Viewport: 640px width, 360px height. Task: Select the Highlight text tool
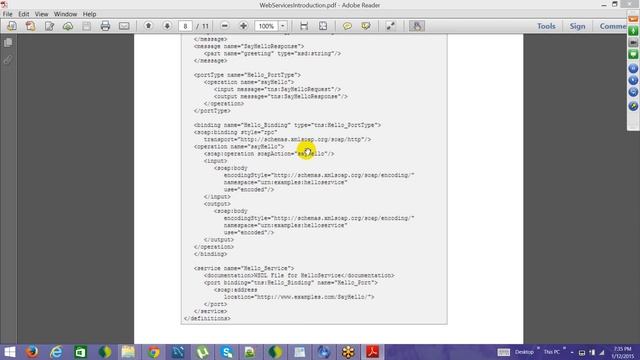tap(366, 26)
